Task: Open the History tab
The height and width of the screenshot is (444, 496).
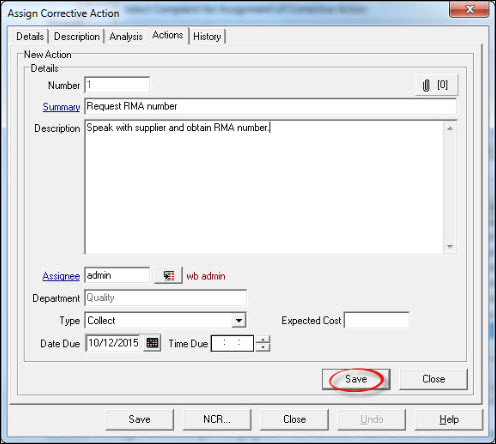Action: 207,36
